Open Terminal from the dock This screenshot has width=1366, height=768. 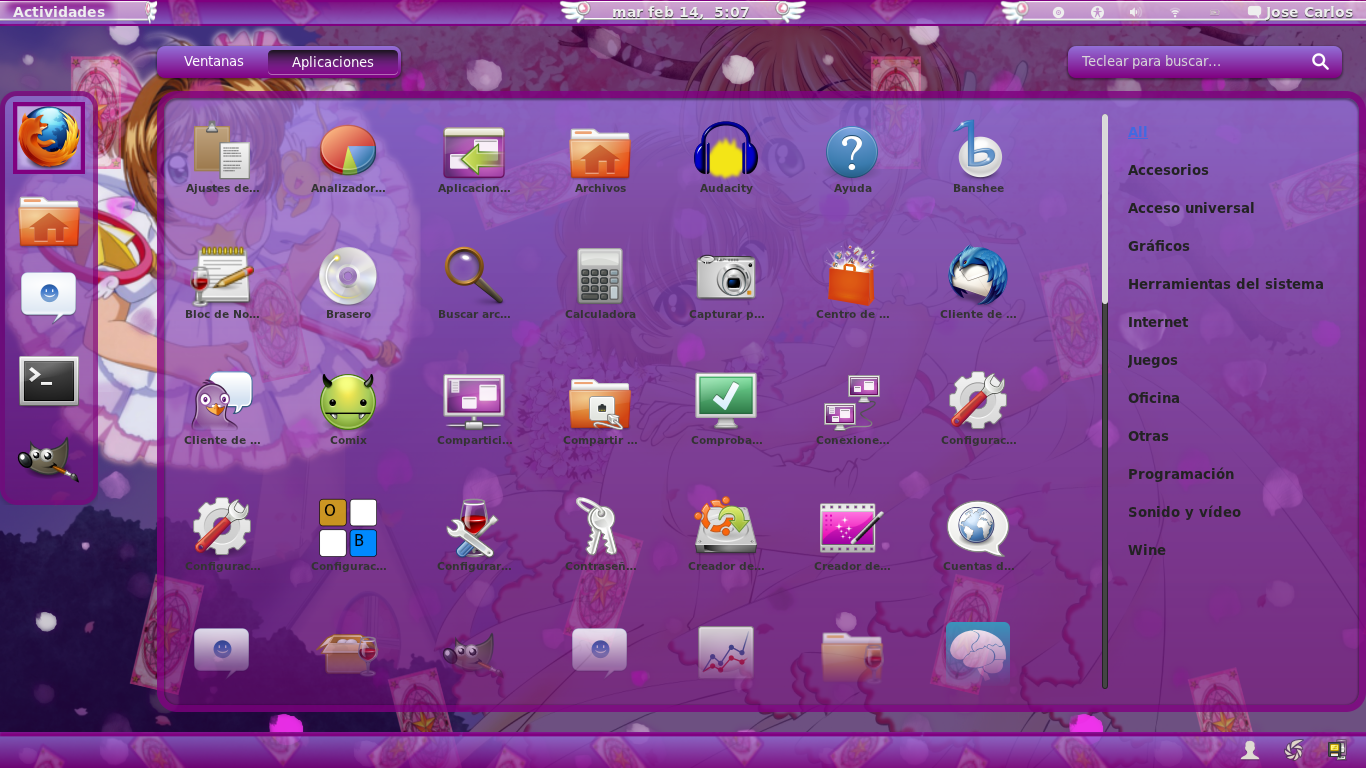49,381
